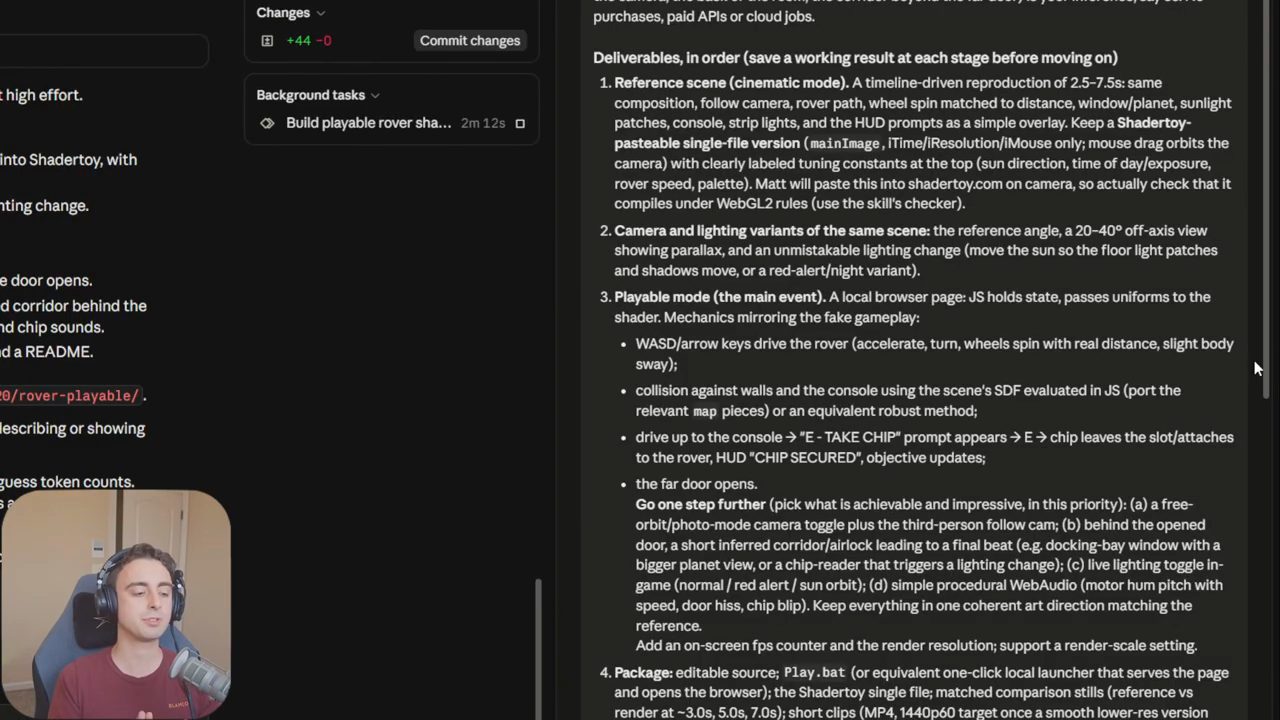Click the '-0' removed lines count

pyautogui.click(x=324, y=41)
